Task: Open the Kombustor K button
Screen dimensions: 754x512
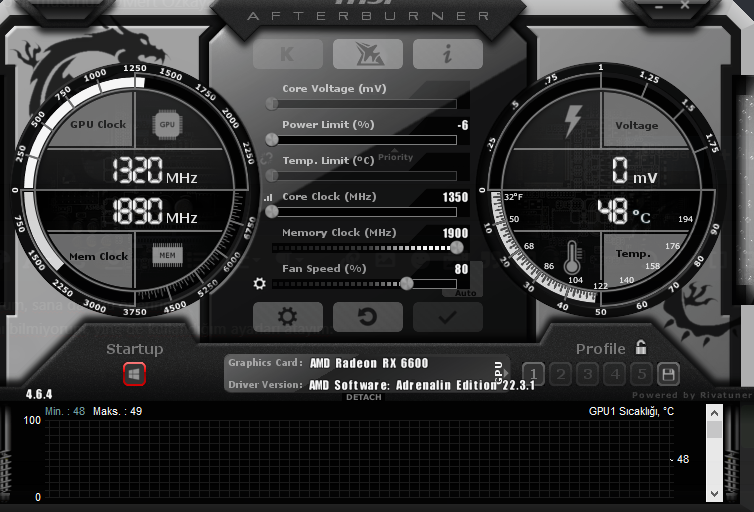Action: click(x=288, y=54)
